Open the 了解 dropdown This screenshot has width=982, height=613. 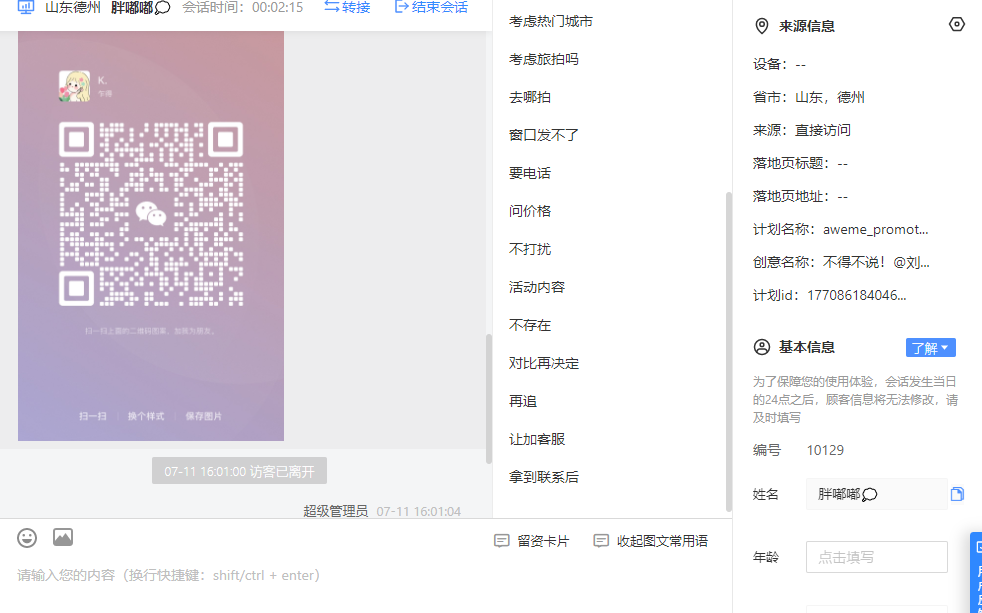point(931,348)
